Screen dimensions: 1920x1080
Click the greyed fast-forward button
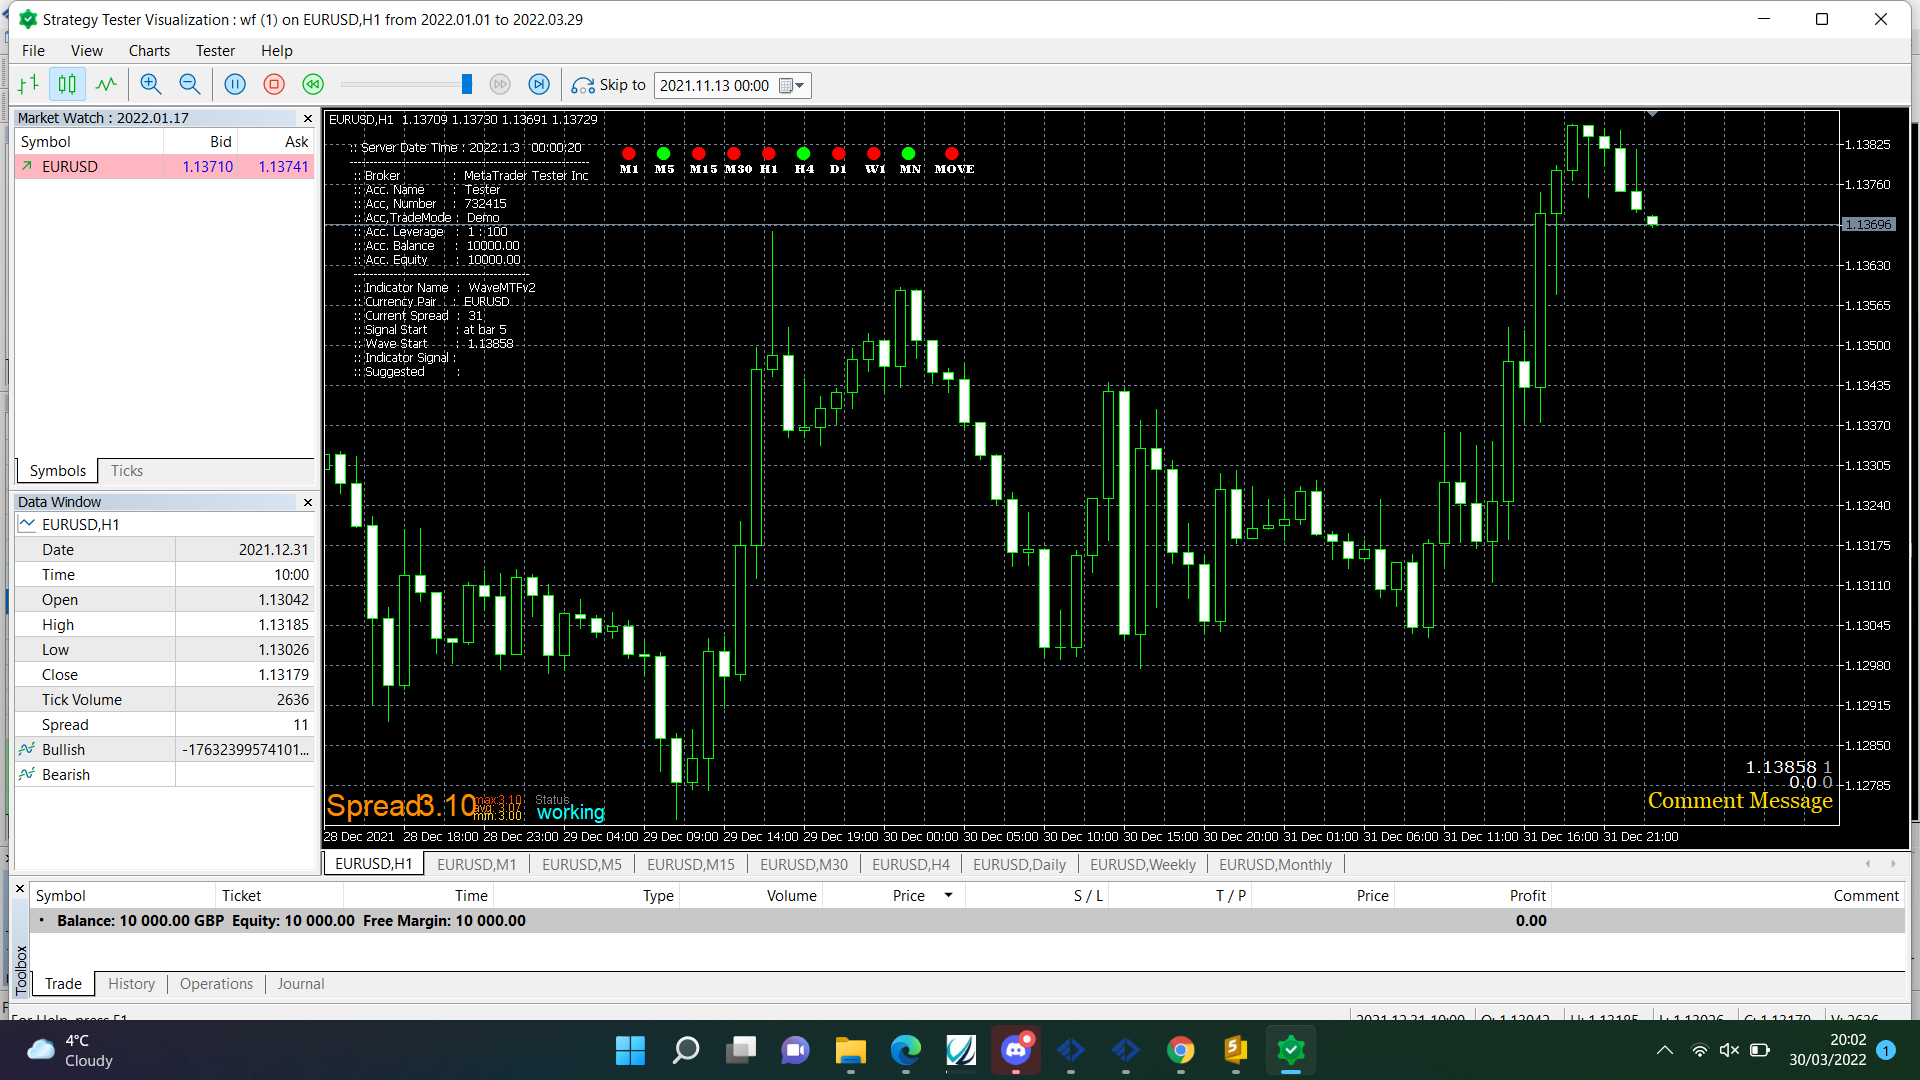(x=500, y=85)
